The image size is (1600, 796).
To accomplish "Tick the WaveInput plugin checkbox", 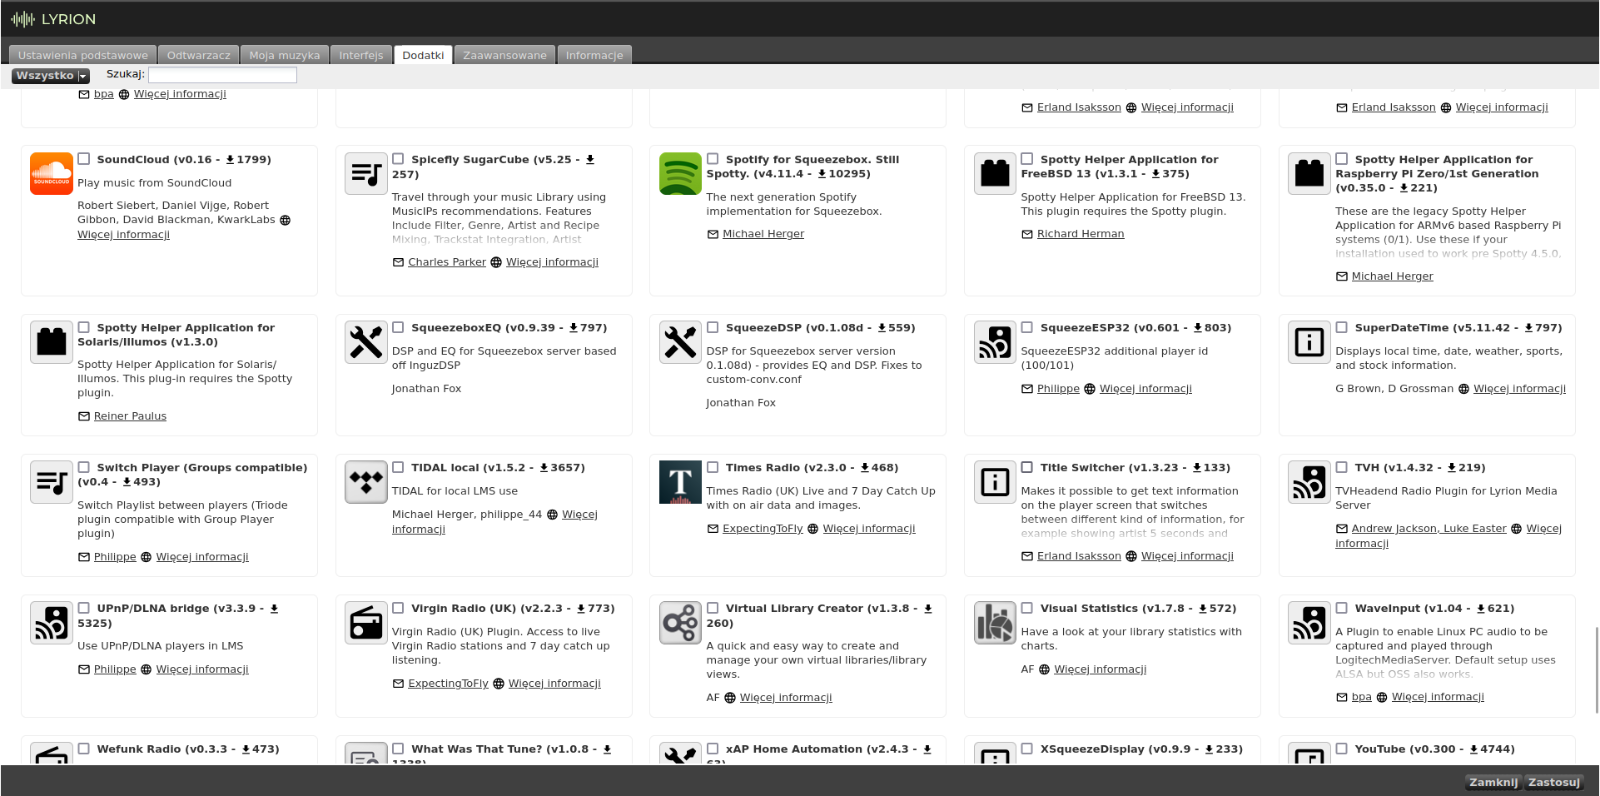I will [1342, 608].
